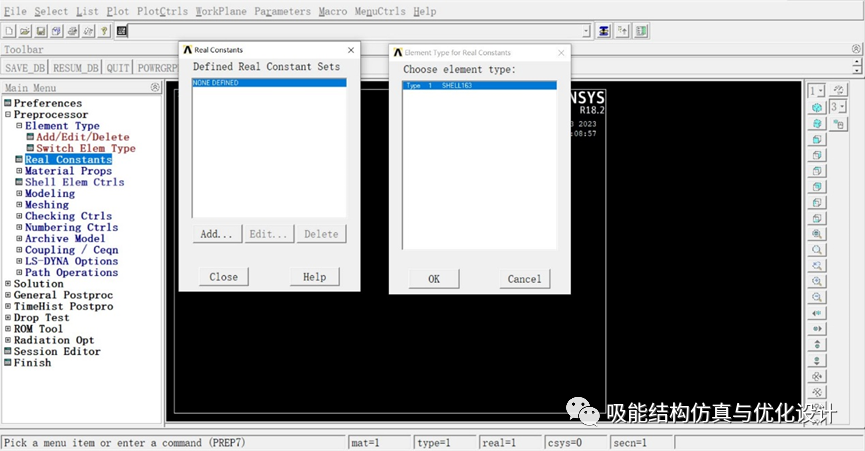Click the Save Analysis floppy disk icon
This screenshot has height=451, width=865.
41,31
